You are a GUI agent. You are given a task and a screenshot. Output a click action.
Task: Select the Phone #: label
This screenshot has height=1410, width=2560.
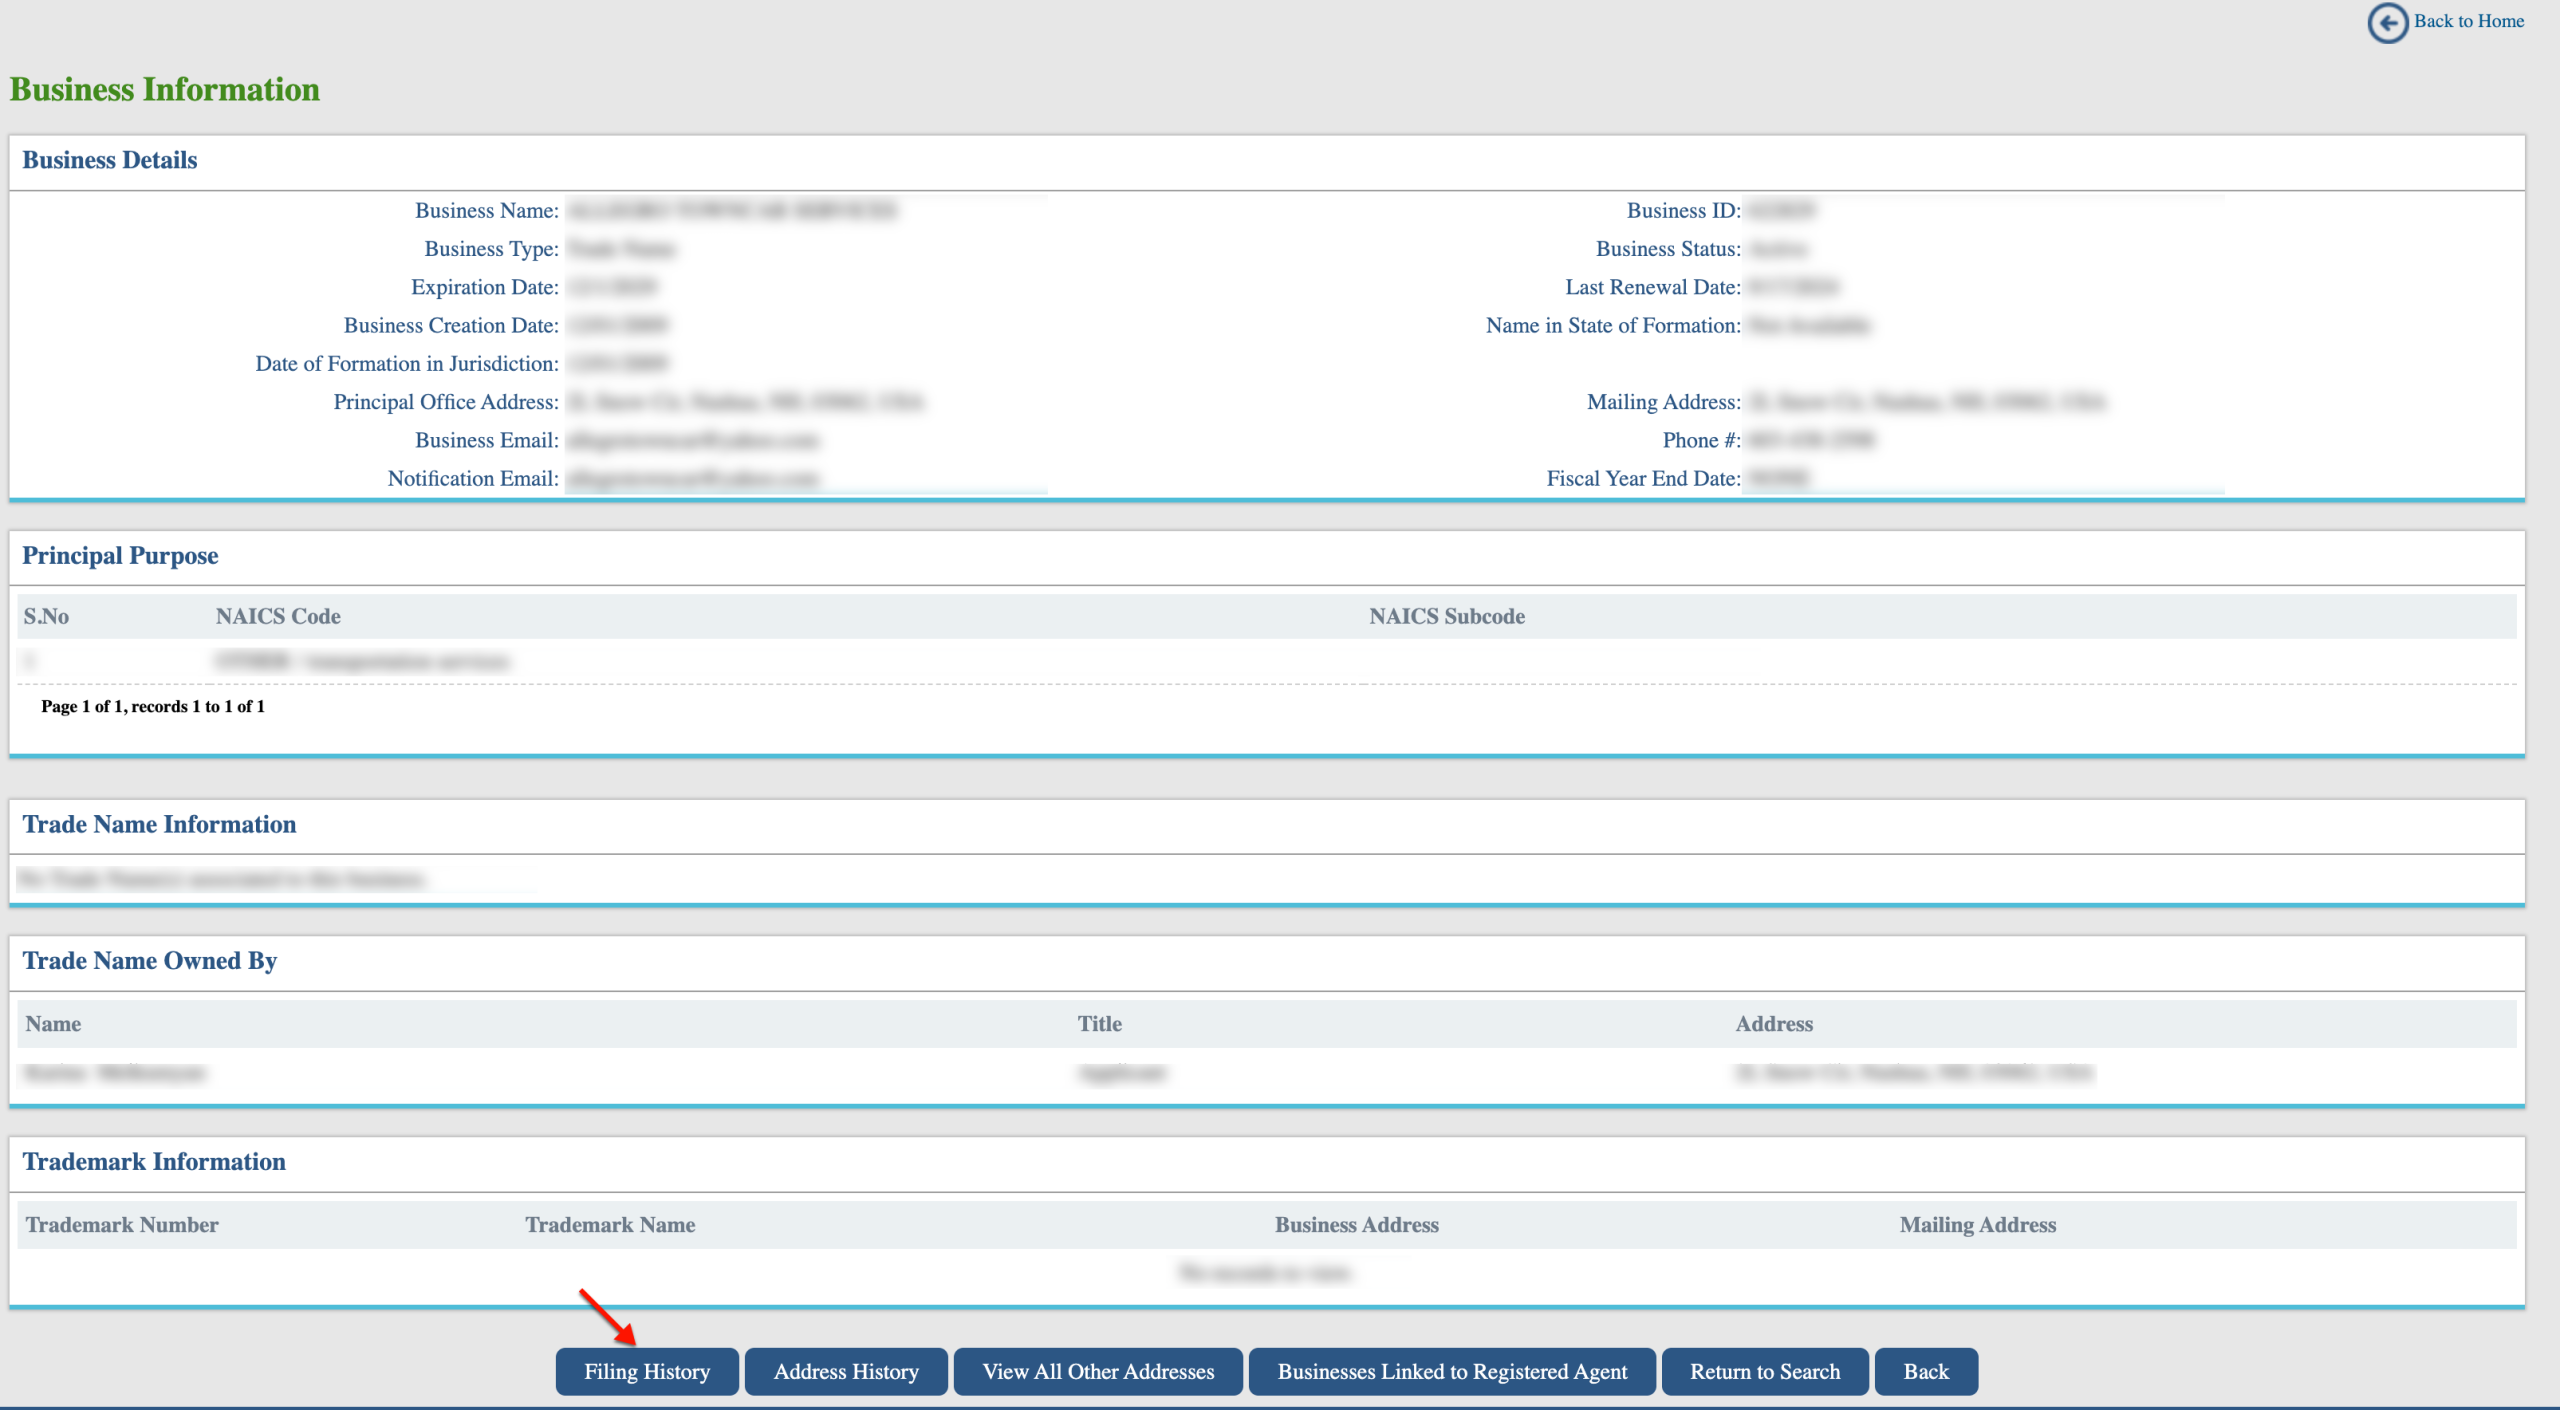[1702, 440]
